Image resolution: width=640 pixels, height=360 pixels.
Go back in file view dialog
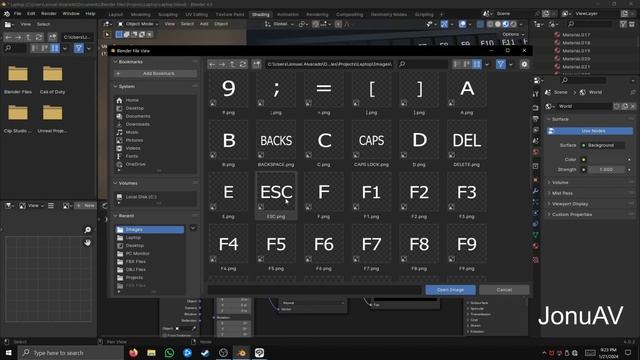[212, 64]
